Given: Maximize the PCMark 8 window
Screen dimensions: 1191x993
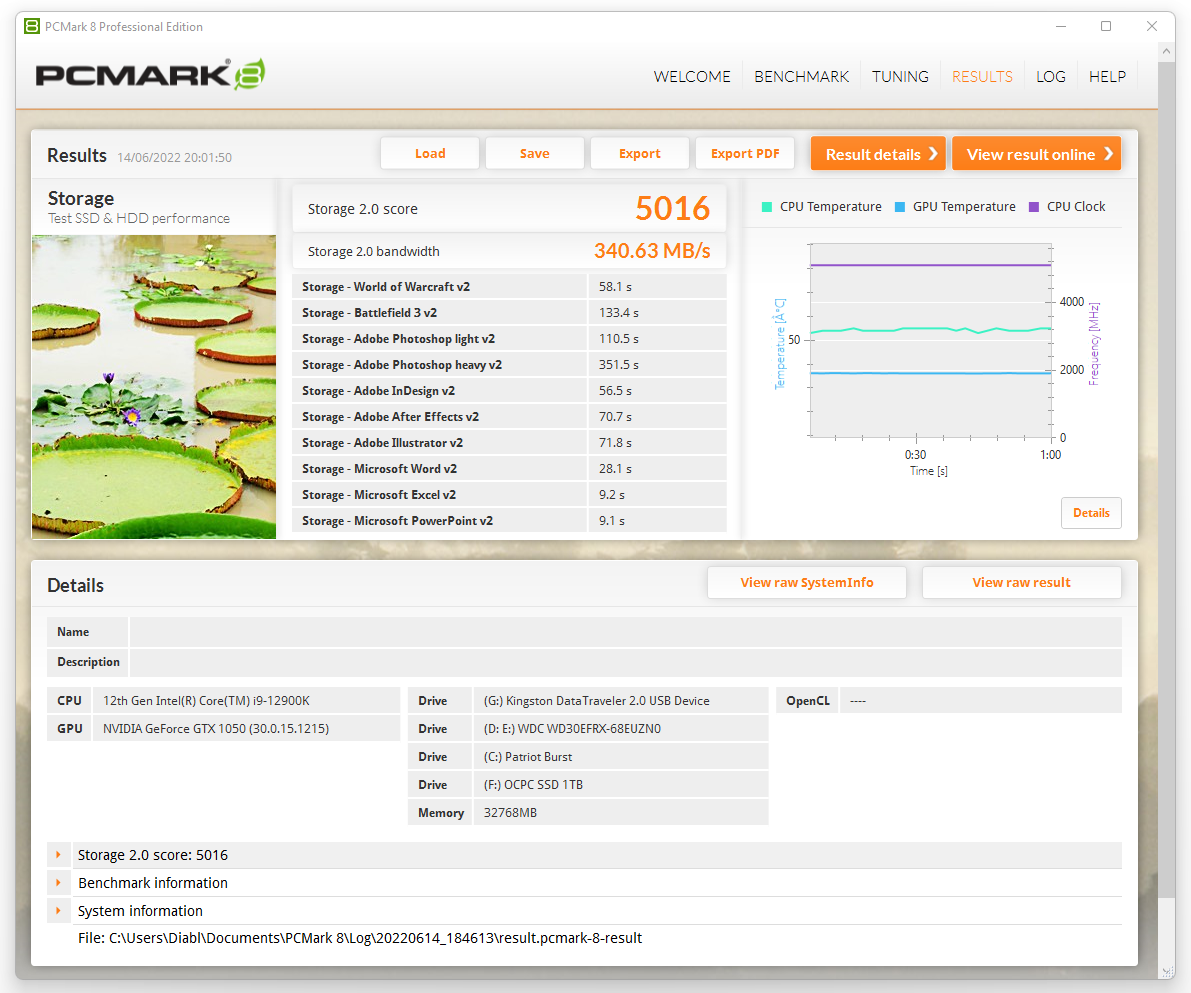Looking at the screenshot, I should coord(1106,27).
